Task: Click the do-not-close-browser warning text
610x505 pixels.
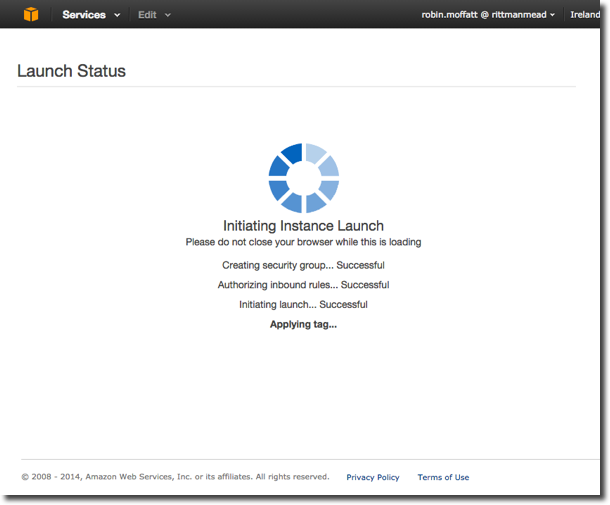Action: click(x=303, y=242)
